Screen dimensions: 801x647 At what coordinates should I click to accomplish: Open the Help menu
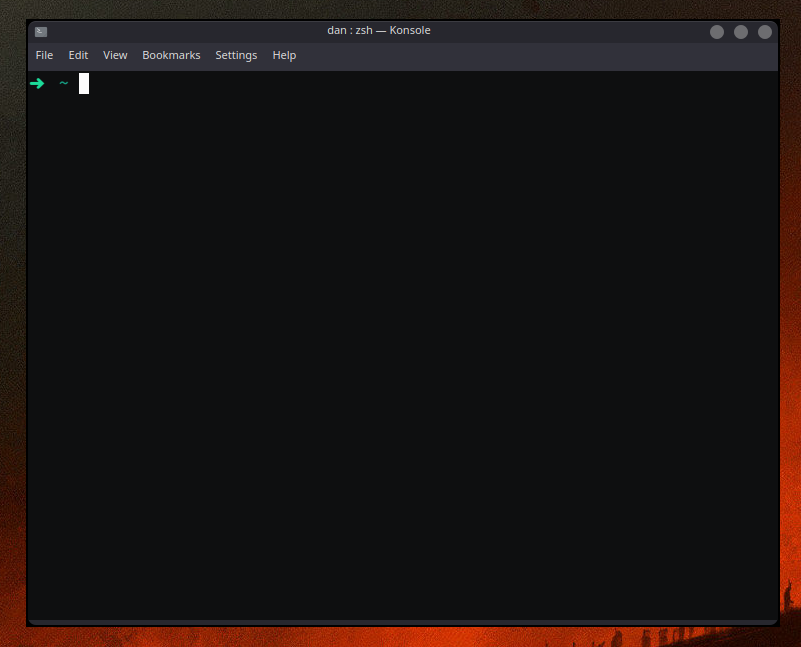tap(284, 55)
